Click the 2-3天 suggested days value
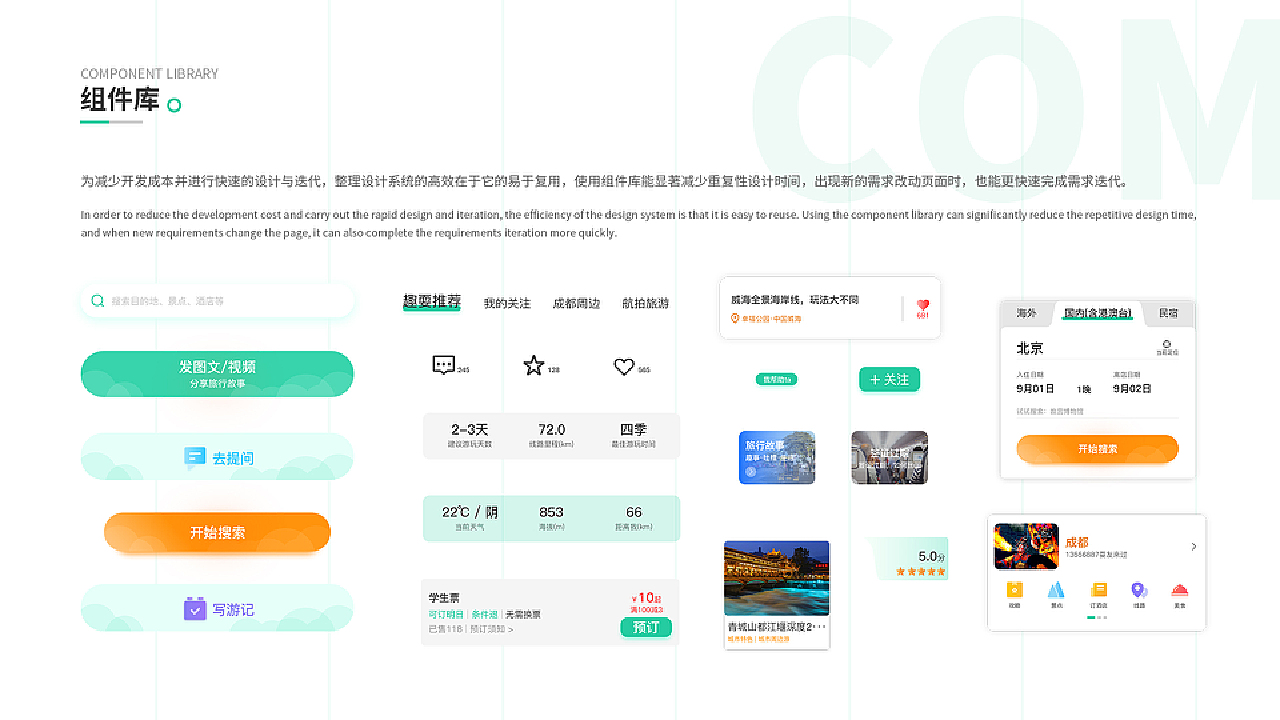The height and width of the screenshot is (720, 1280). point(471,429)
